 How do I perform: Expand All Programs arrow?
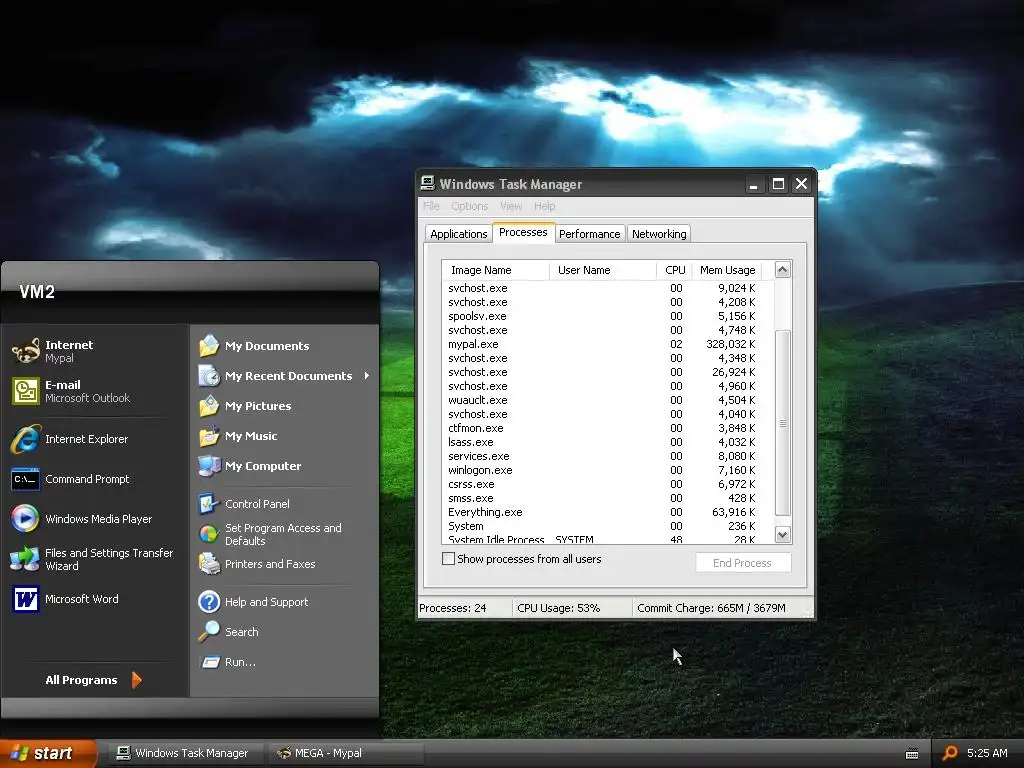136,680
